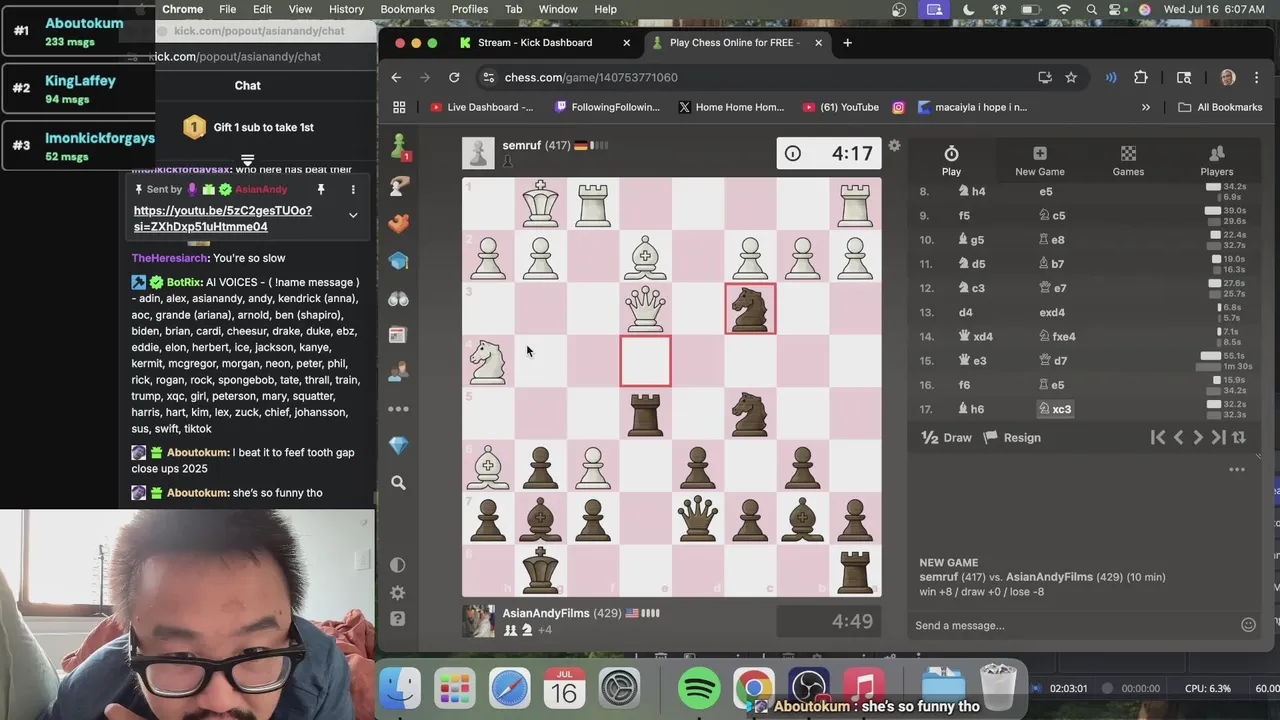
Task: Switch to the New Game tab
Action: tap(1040, 160)
